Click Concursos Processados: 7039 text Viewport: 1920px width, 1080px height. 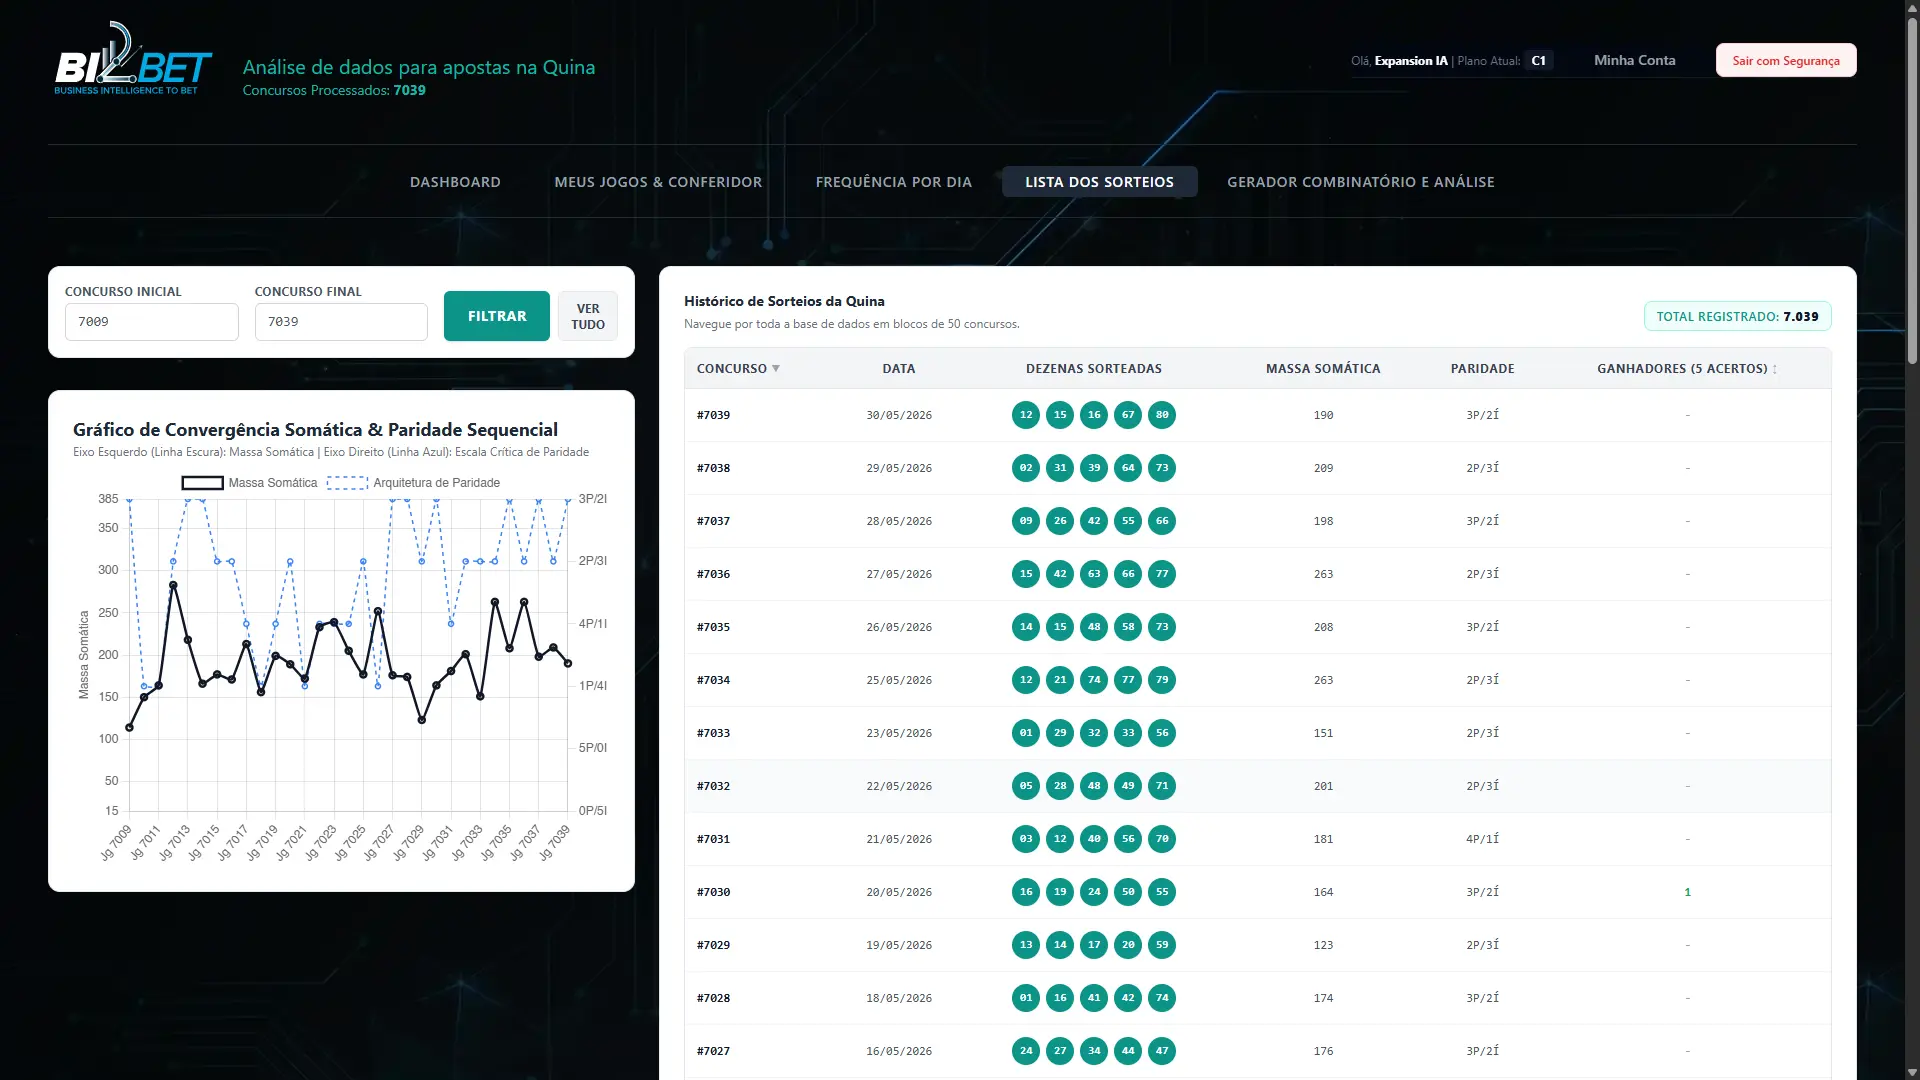tap(334, 90)
